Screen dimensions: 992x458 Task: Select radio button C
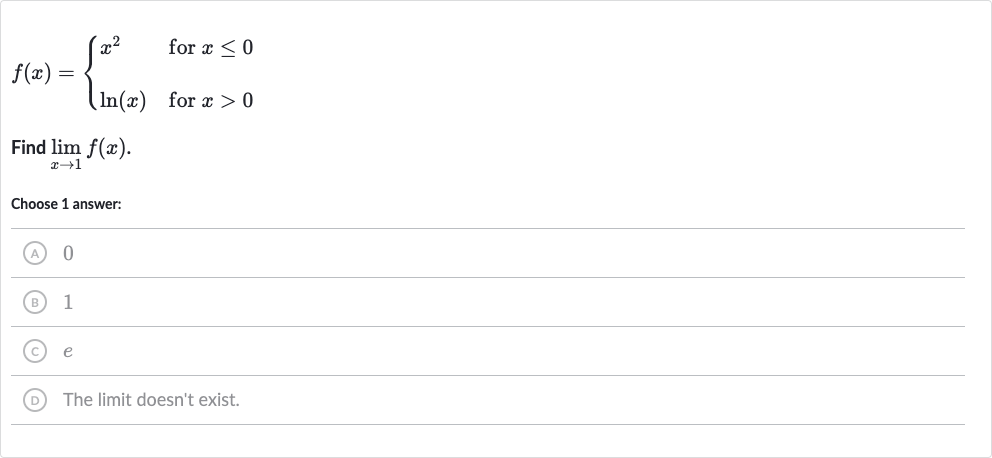tap(35, 351)
